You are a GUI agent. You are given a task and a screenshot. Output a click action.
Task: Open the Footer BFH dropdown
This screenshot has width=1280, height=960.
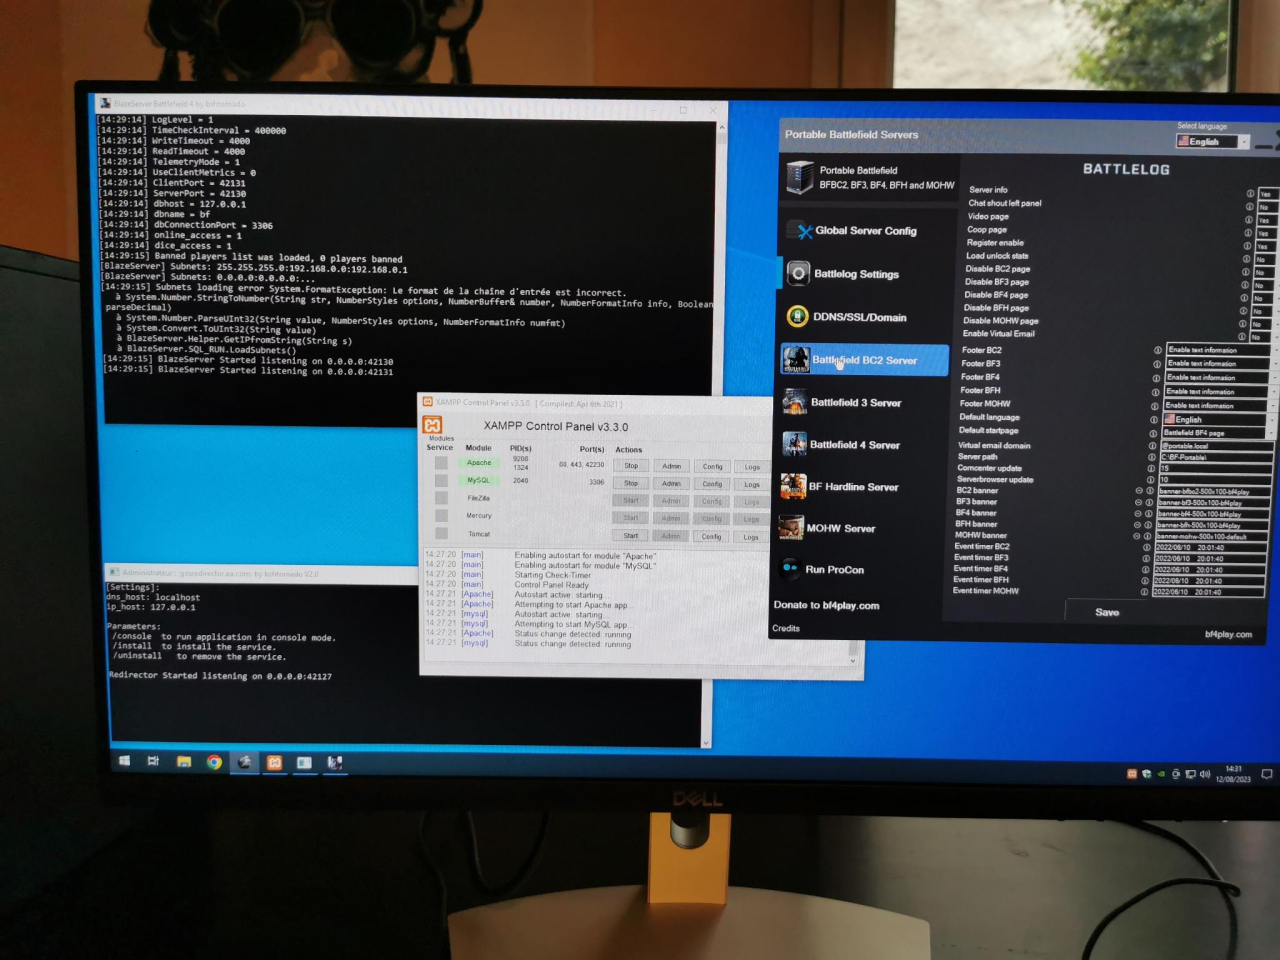(1220, 392)
